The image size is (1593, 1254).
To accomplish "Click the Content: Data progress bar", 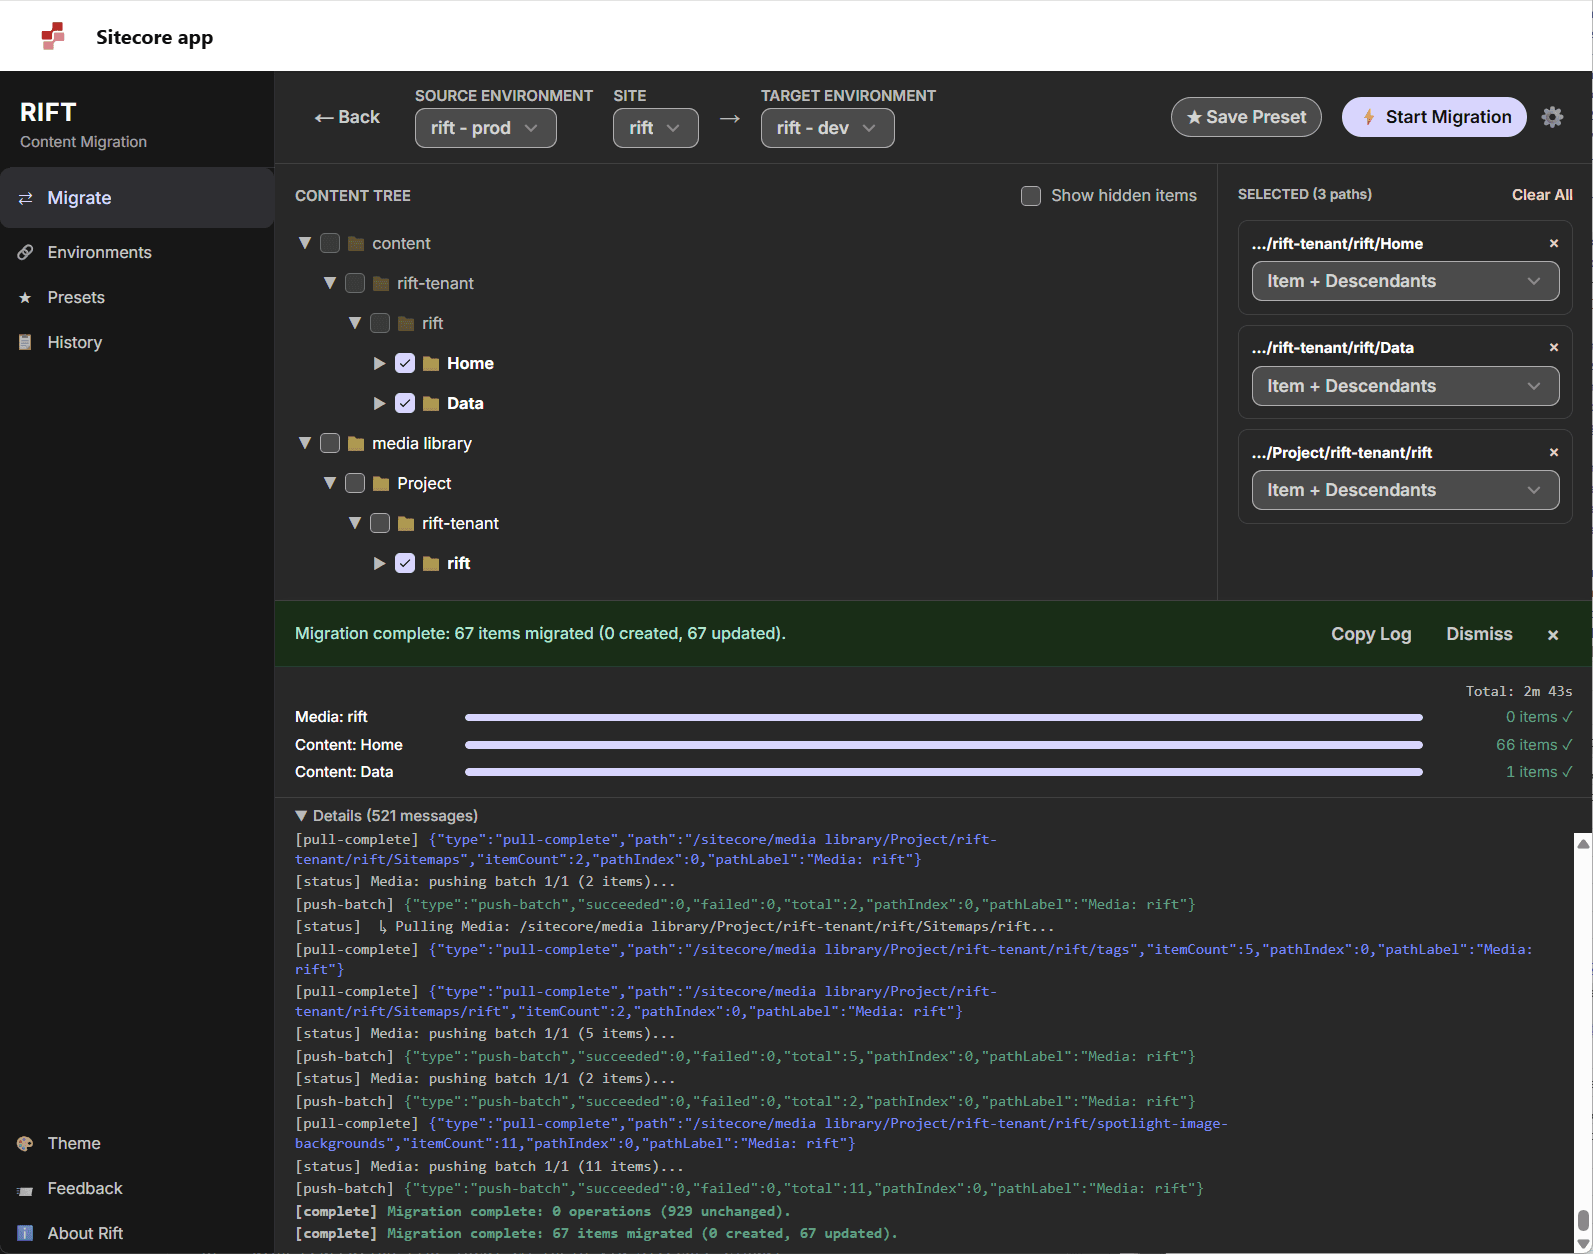I will point(944,772).
